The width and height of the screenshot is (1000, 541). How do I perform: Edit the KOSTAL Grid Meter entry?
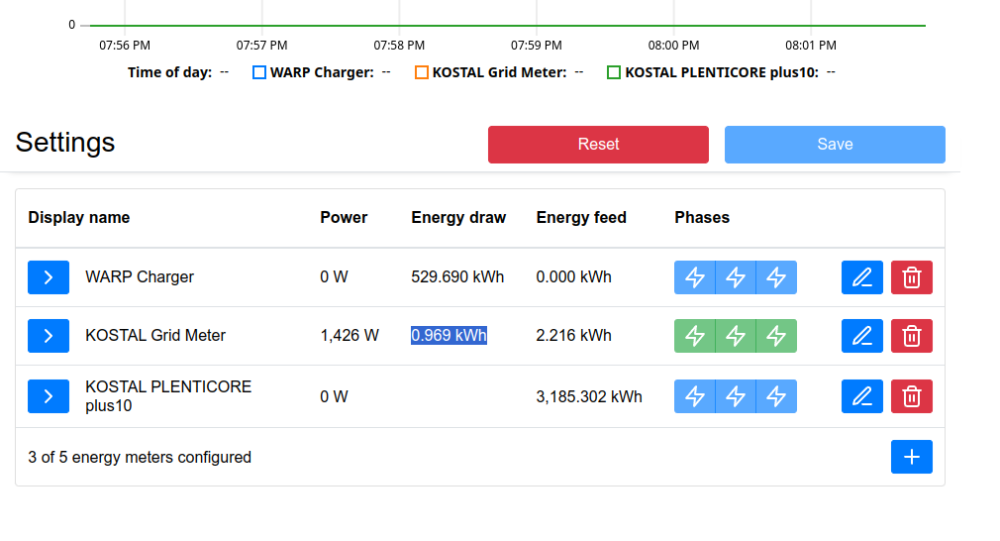click(862, 336)
